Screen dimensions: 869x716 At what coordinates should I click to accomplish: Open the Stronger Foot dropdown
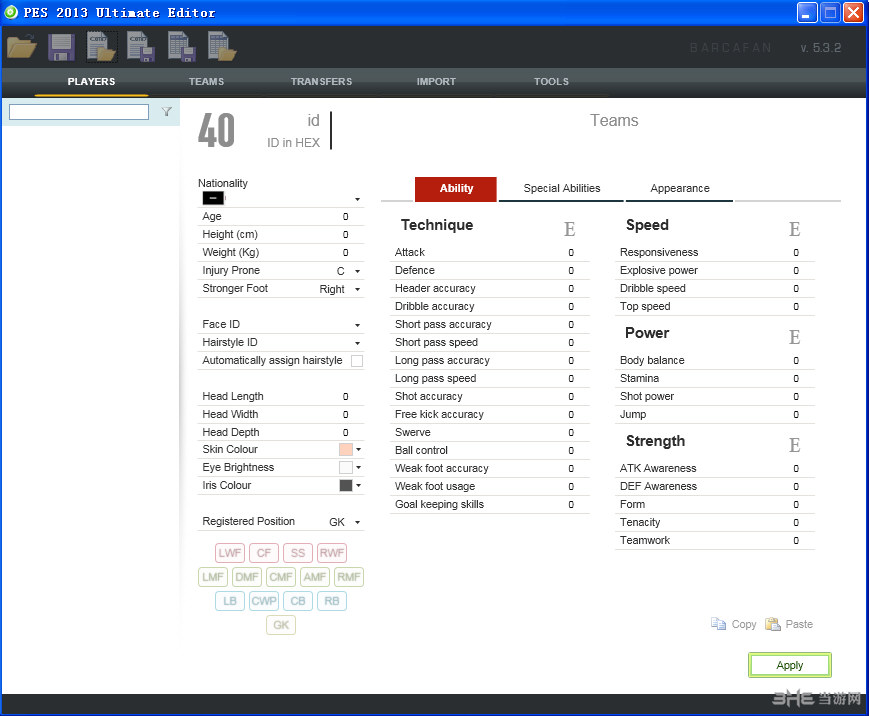357,289
